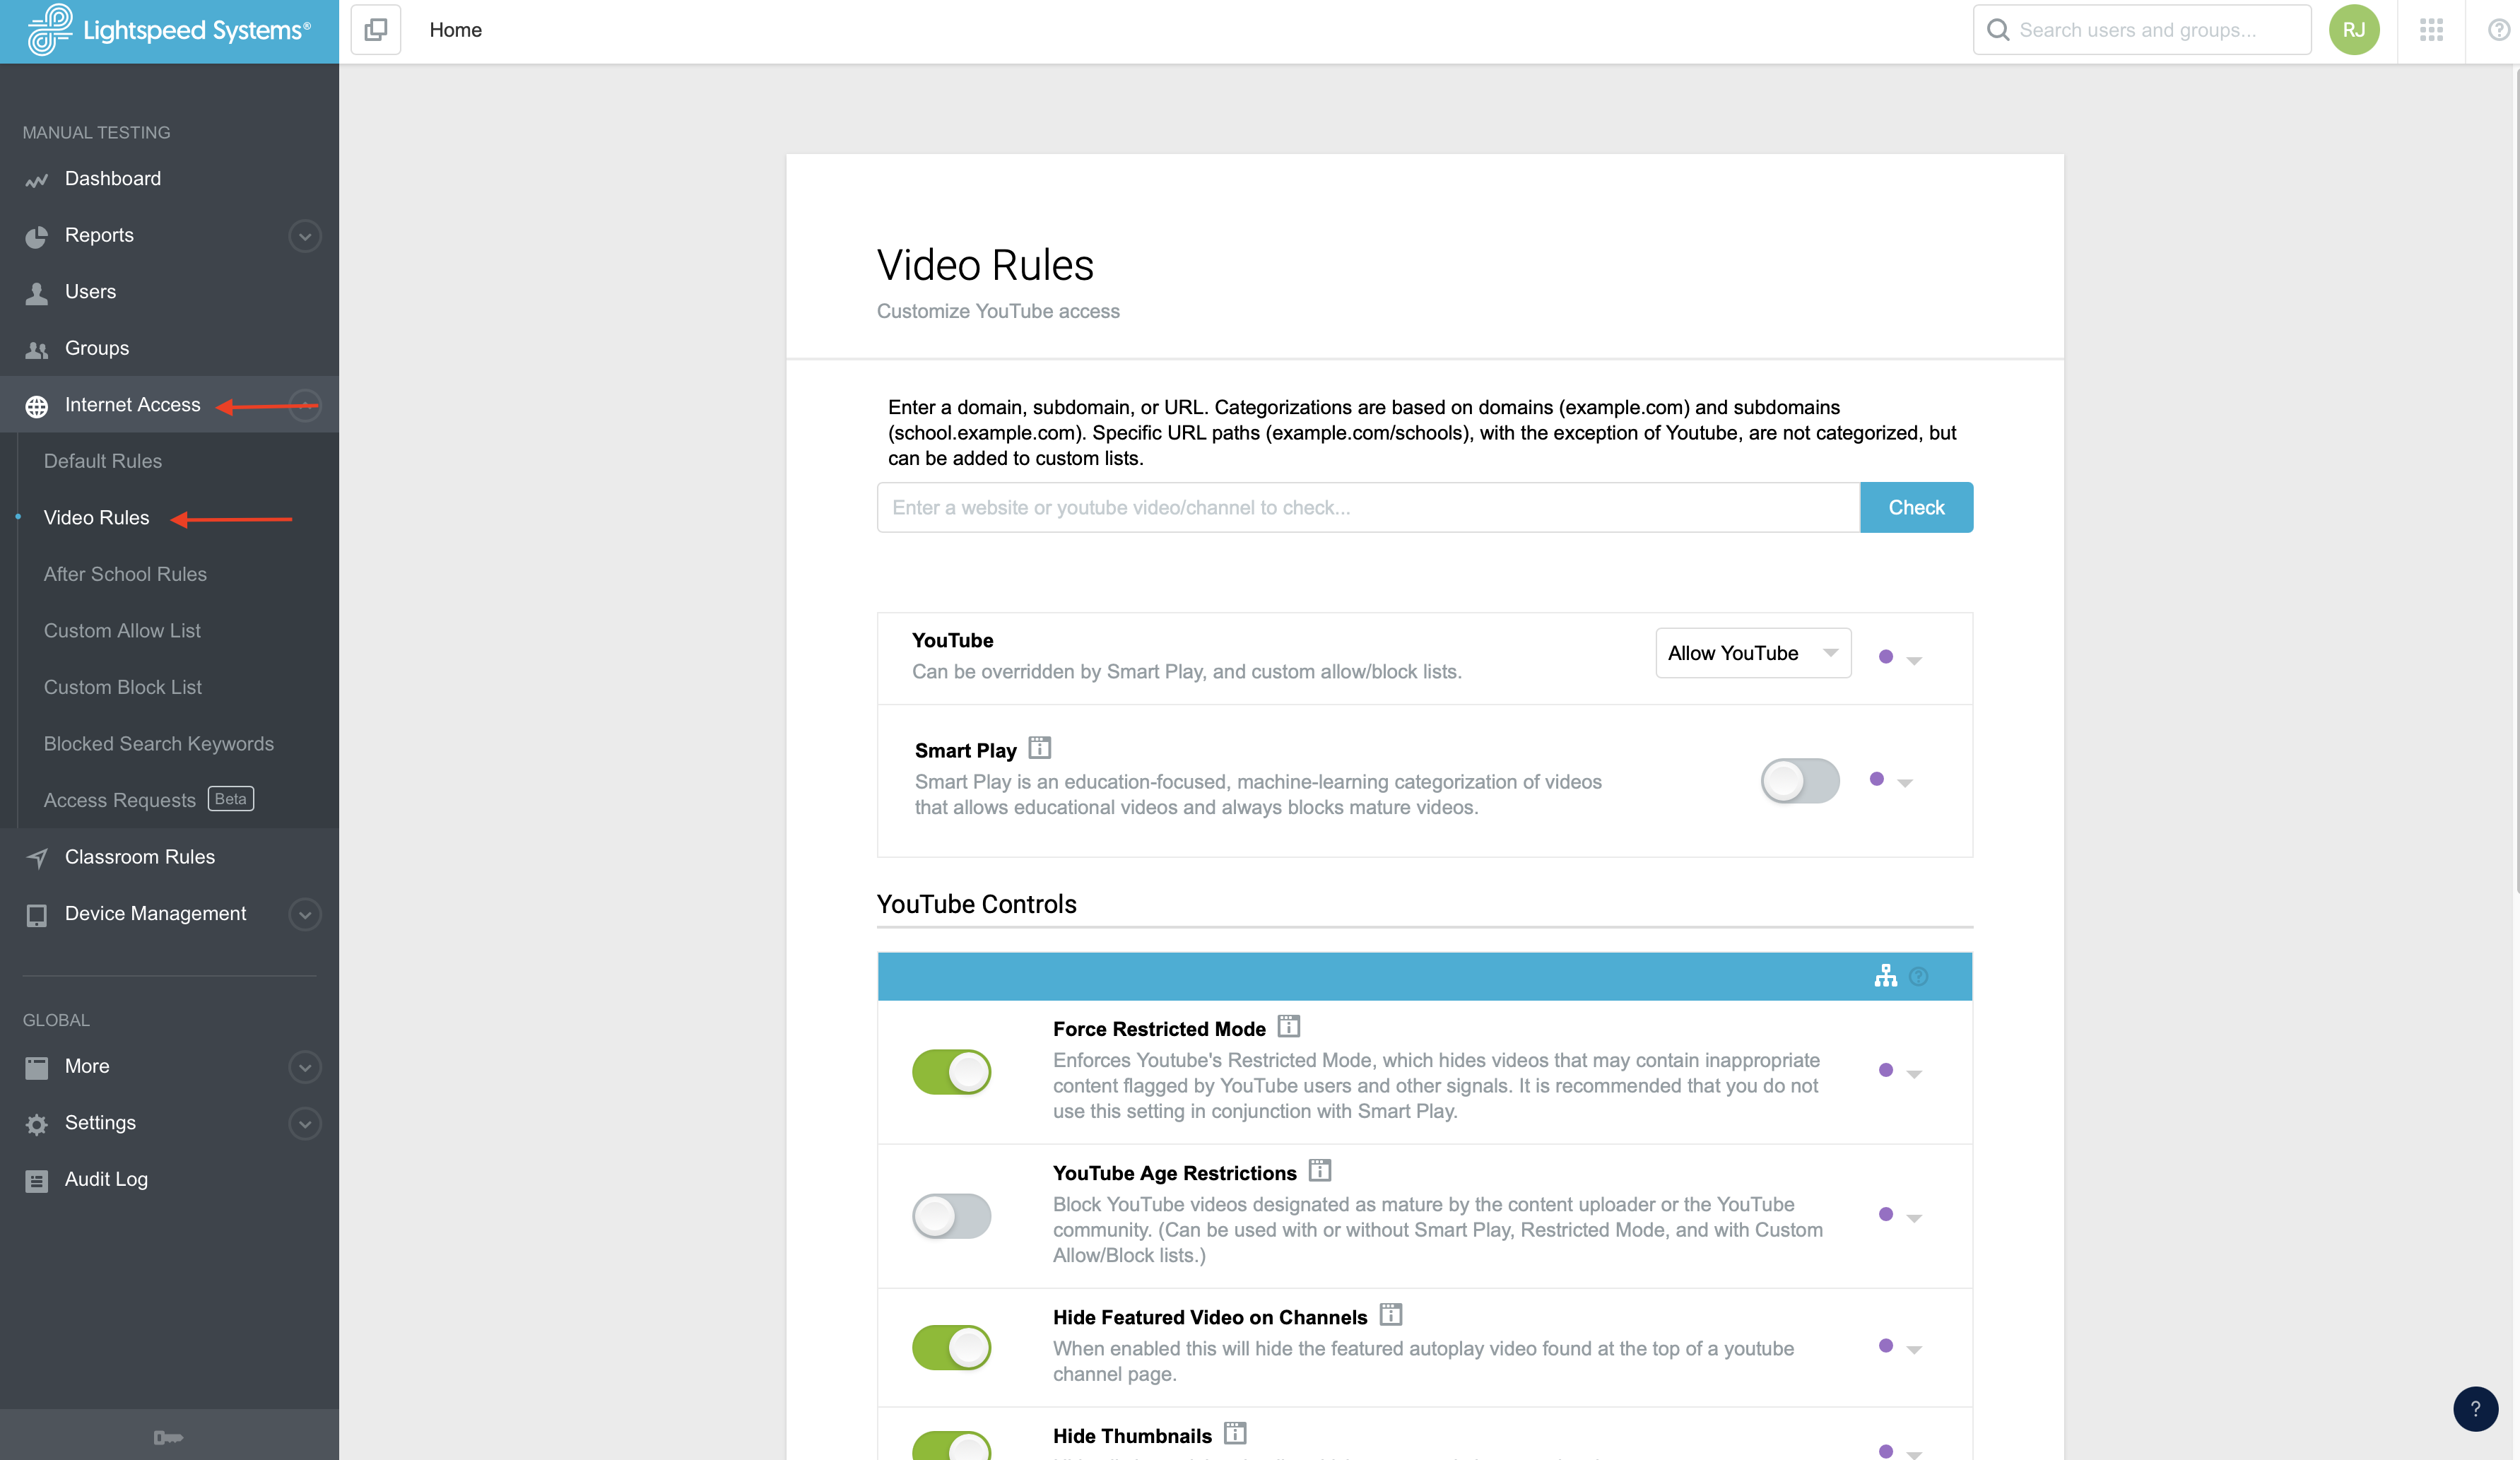Enable the Smart Play toggle
Screen dimensions: 2520x1460
tap(1799, 781)
